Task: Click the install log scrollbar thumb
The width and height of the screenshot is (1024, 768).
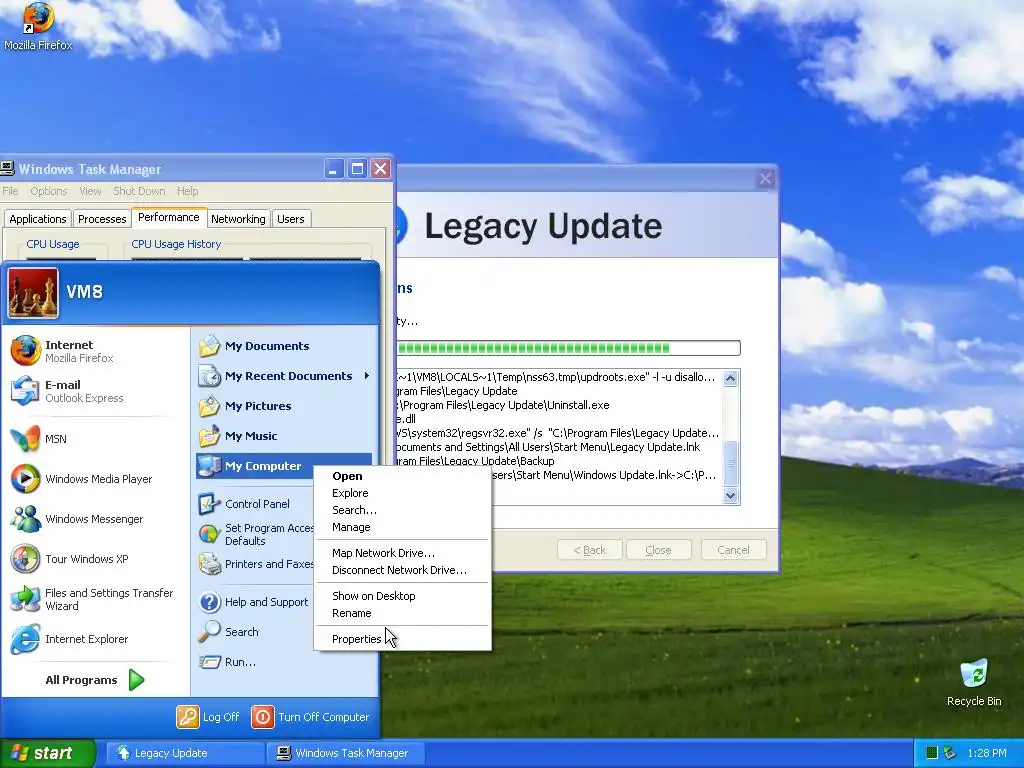Action: (731, 463)
